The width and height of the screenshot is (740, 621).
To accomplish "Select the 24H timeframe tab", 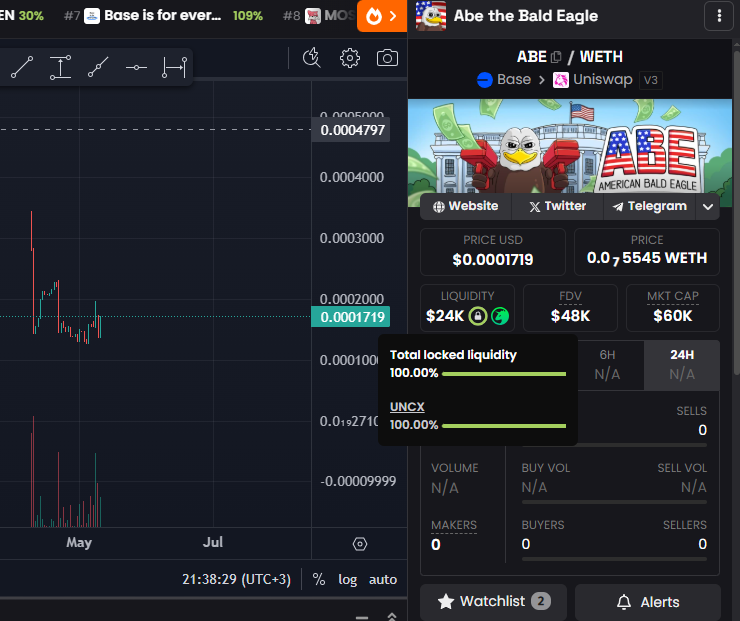I will (682, 365).
